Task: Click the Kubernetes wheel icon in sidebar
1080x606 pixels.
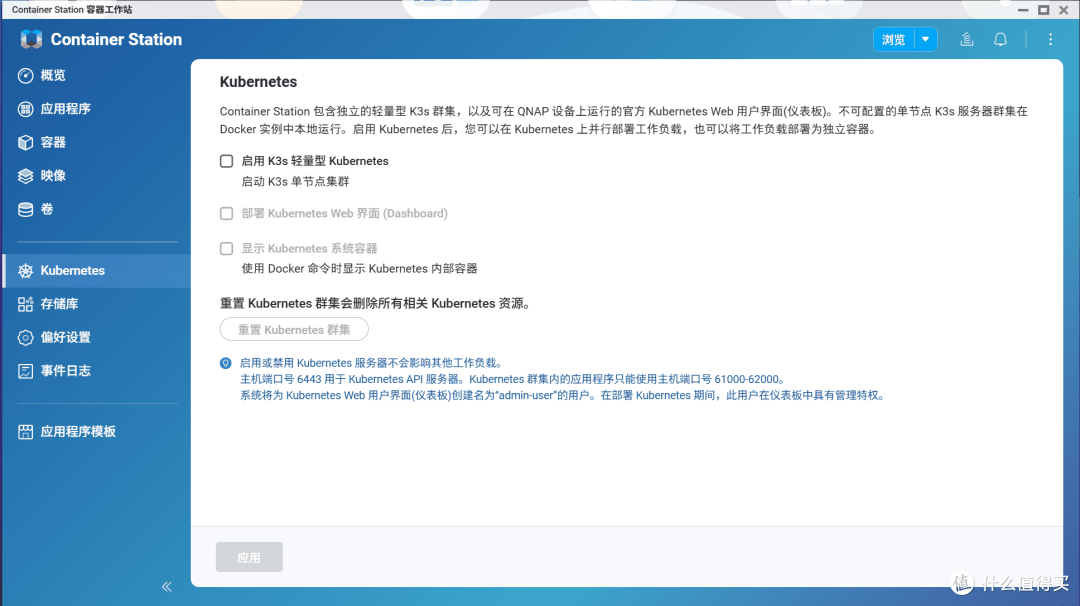Action: point(25,271)
